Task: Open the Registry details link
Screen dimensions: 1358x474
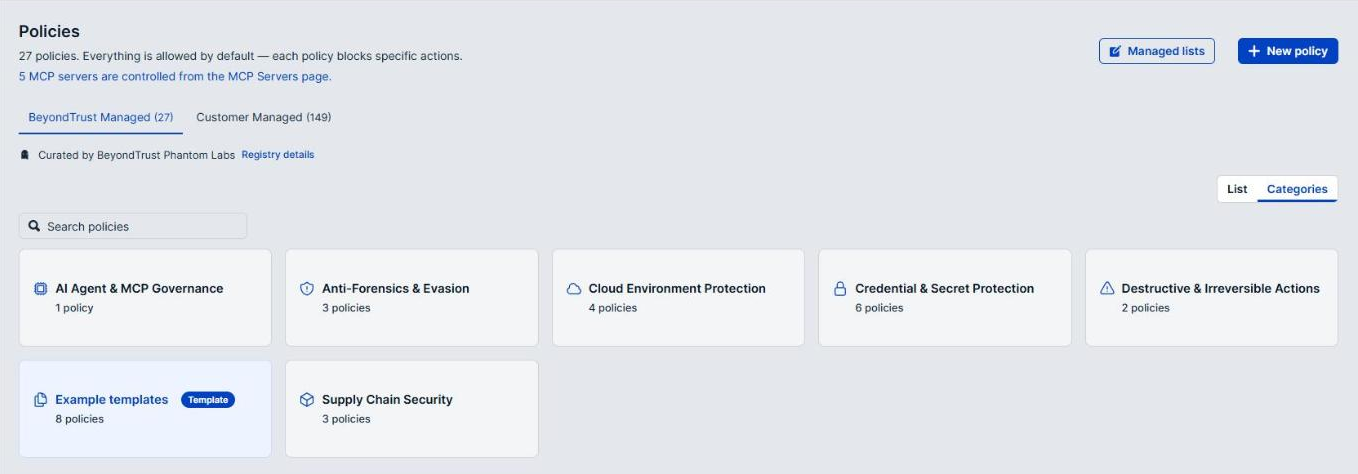Action: click(x=278, y=155)
